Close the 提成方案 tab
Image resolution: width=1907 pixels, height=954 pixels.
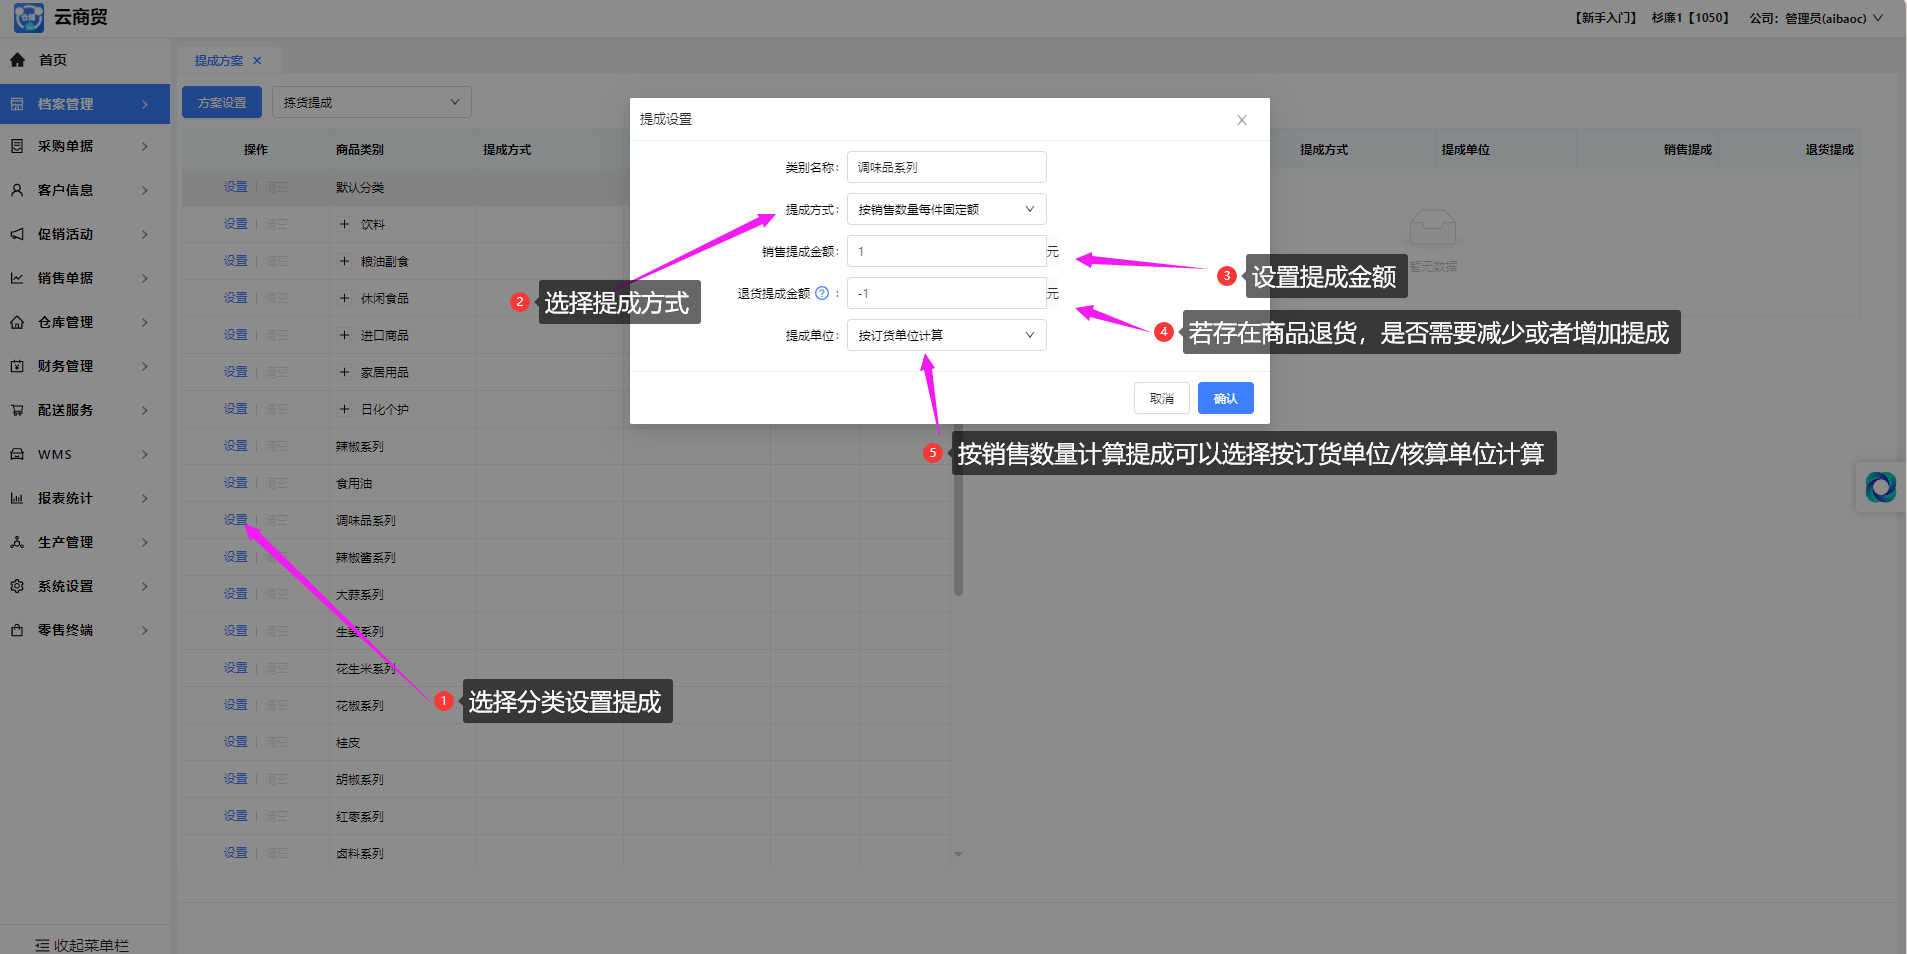[x=257, y=61]
